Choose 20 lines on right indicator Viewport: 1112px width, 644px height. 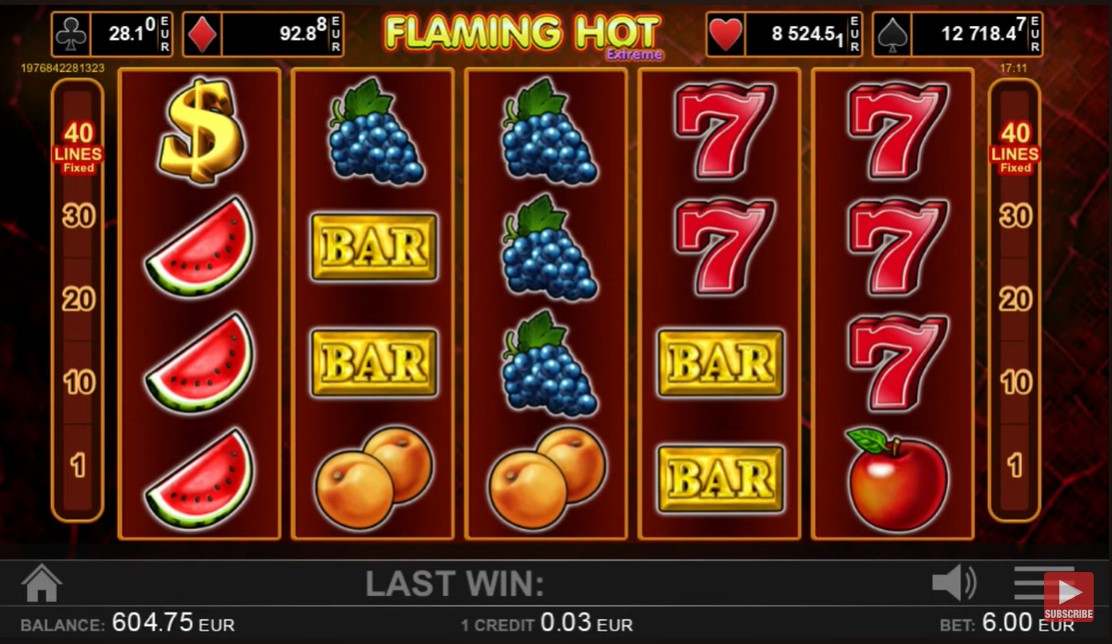[x=1015, y=299]
